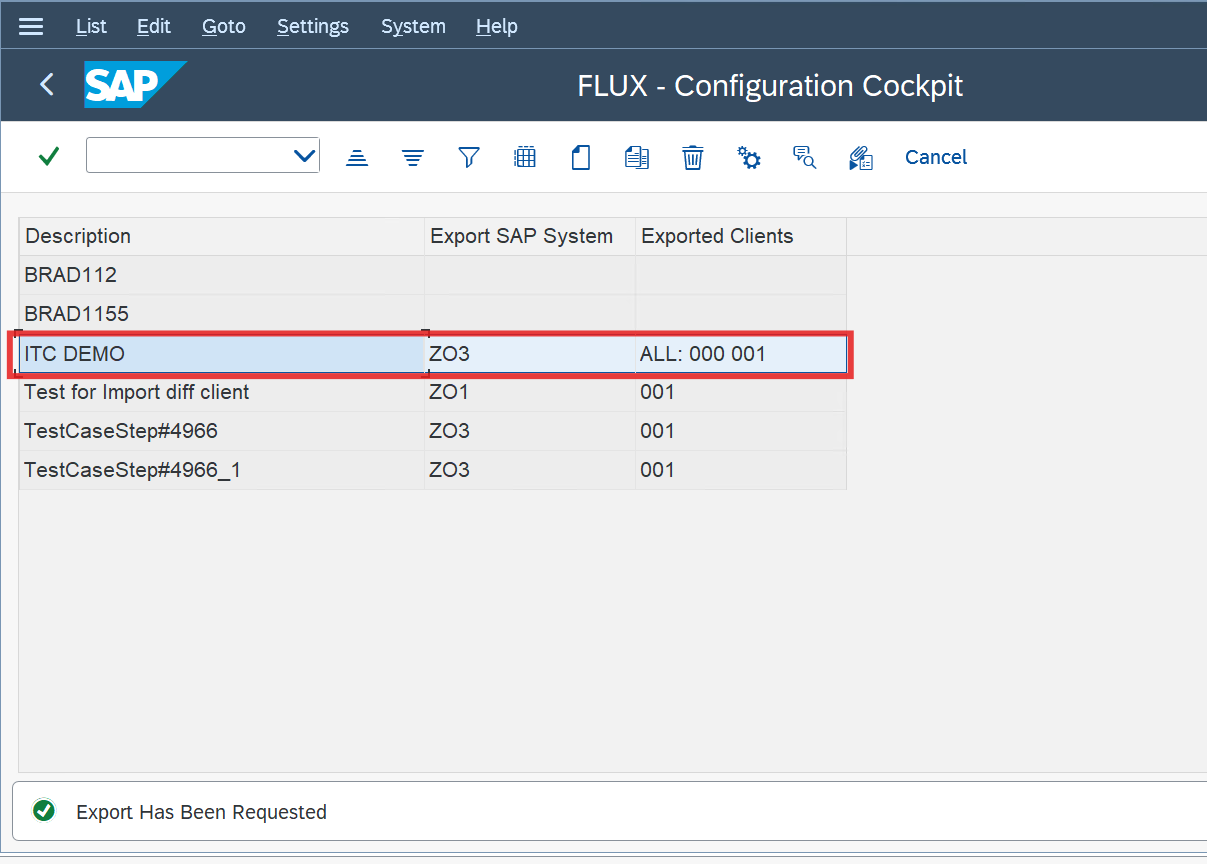Open the Settings menu
The height and width of the screenshot is (864, 1207).
312,27
